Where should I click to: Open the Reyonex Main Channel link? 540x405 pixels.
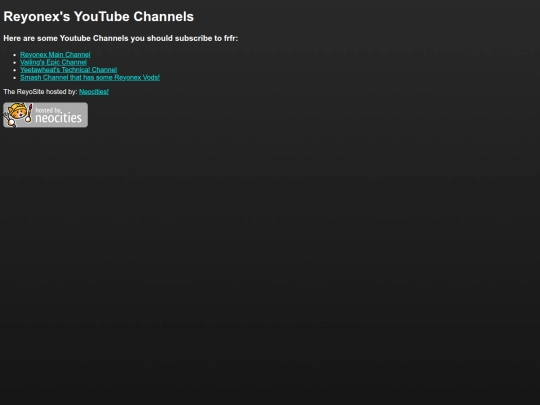[x=55, y=54]
